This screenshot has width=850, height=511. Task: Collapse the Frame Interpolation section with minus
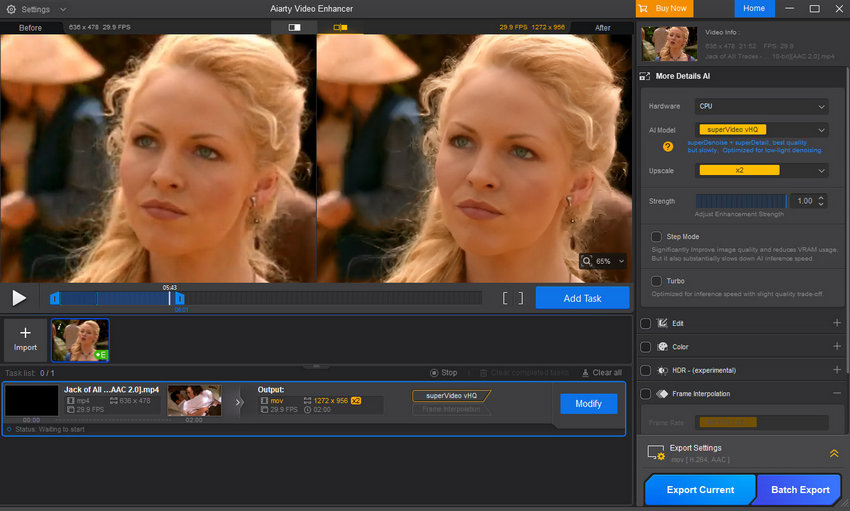(836, 393)
